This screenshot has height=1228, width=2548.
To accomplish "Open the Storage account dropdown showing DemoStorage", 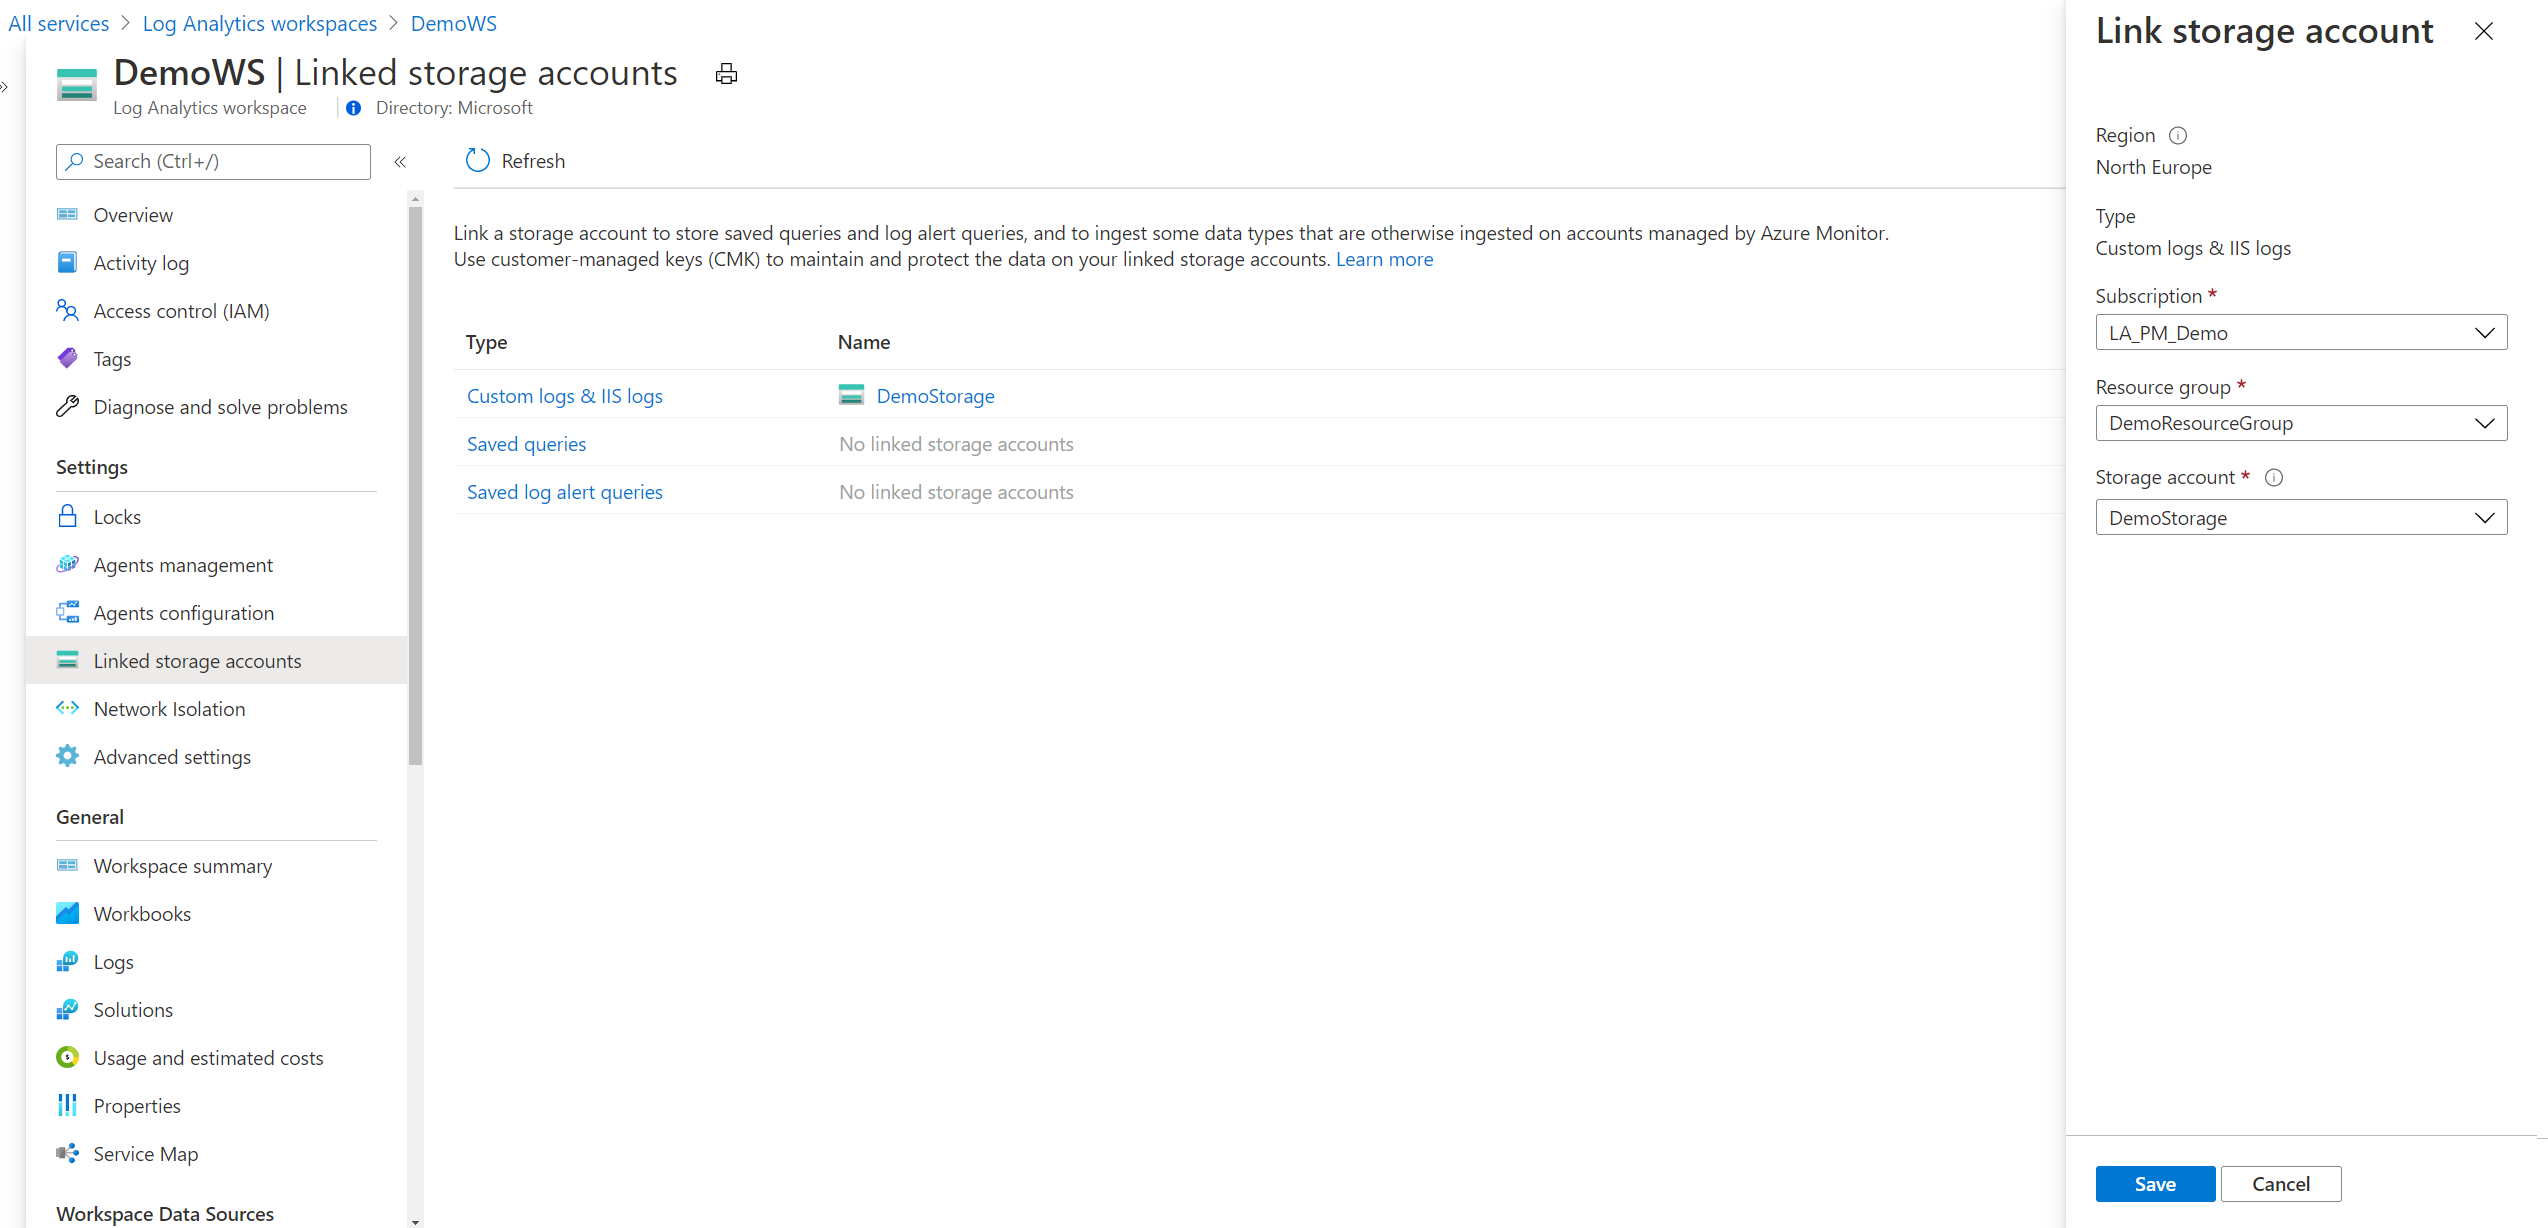I will 2300,517.
